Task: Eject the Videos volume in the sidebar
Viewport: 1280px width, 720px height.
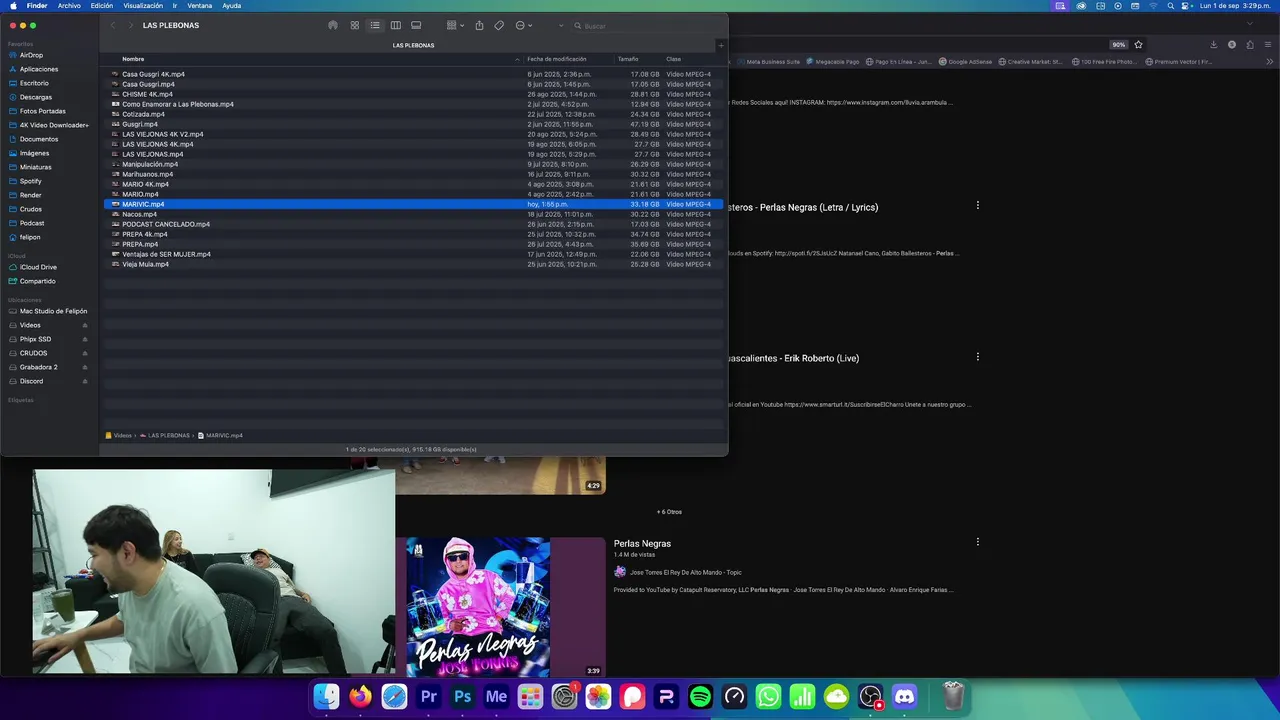Action: coord(85,325)
